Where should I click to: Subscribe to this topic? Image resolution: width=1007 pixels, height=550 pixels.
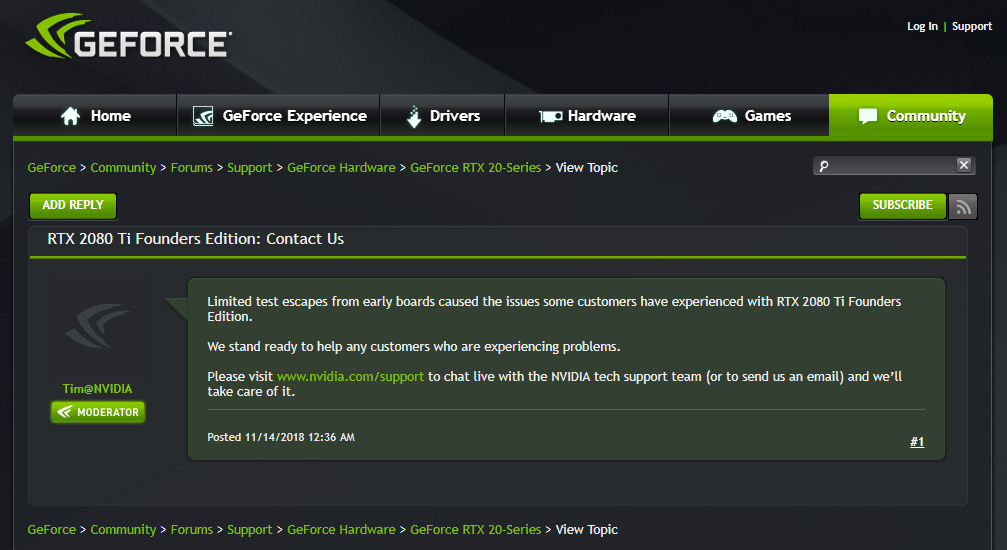tap(902, 206)
